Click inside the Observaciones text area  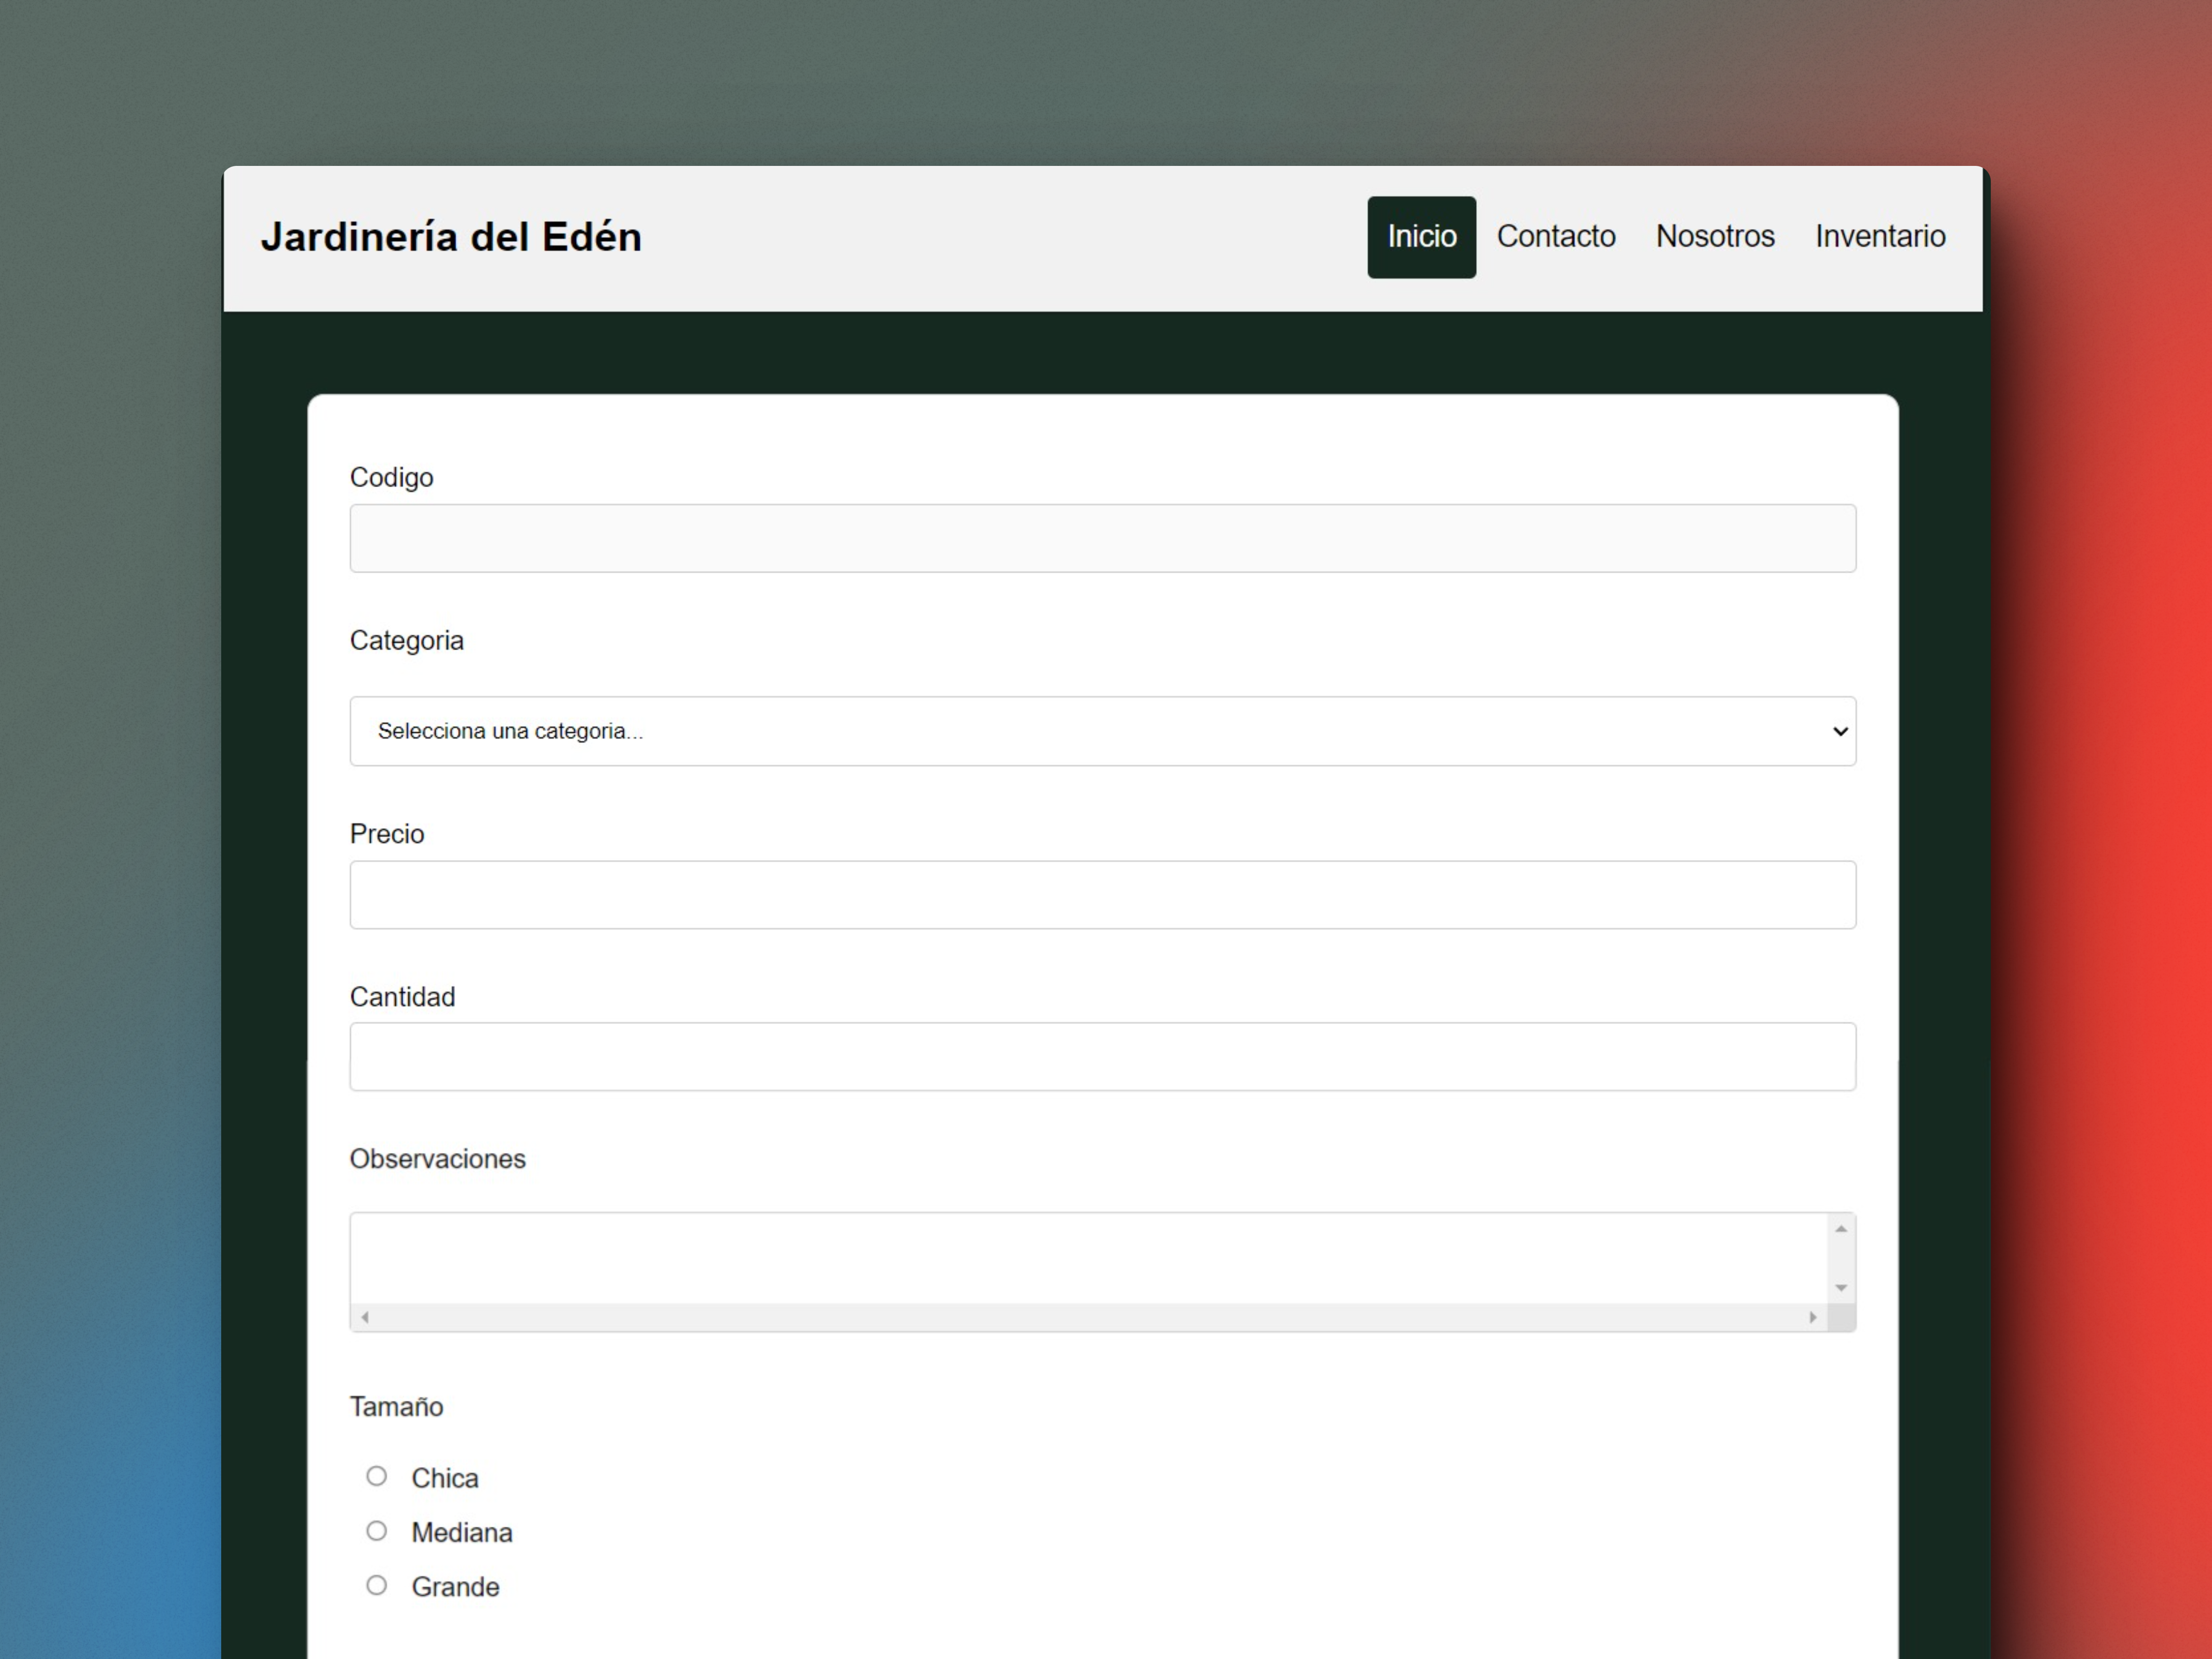[x=1088, y=1258]
